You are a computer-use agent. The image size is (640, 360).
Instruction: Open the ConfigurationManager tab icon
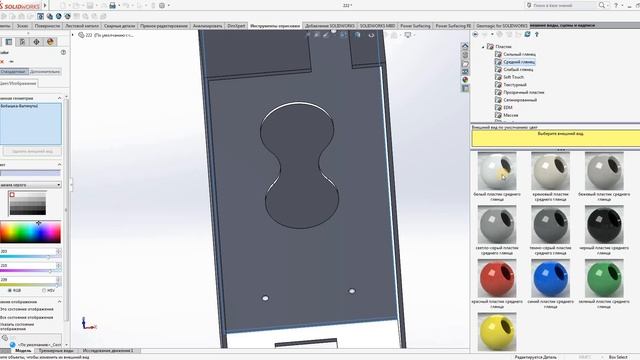pos(22,42)
